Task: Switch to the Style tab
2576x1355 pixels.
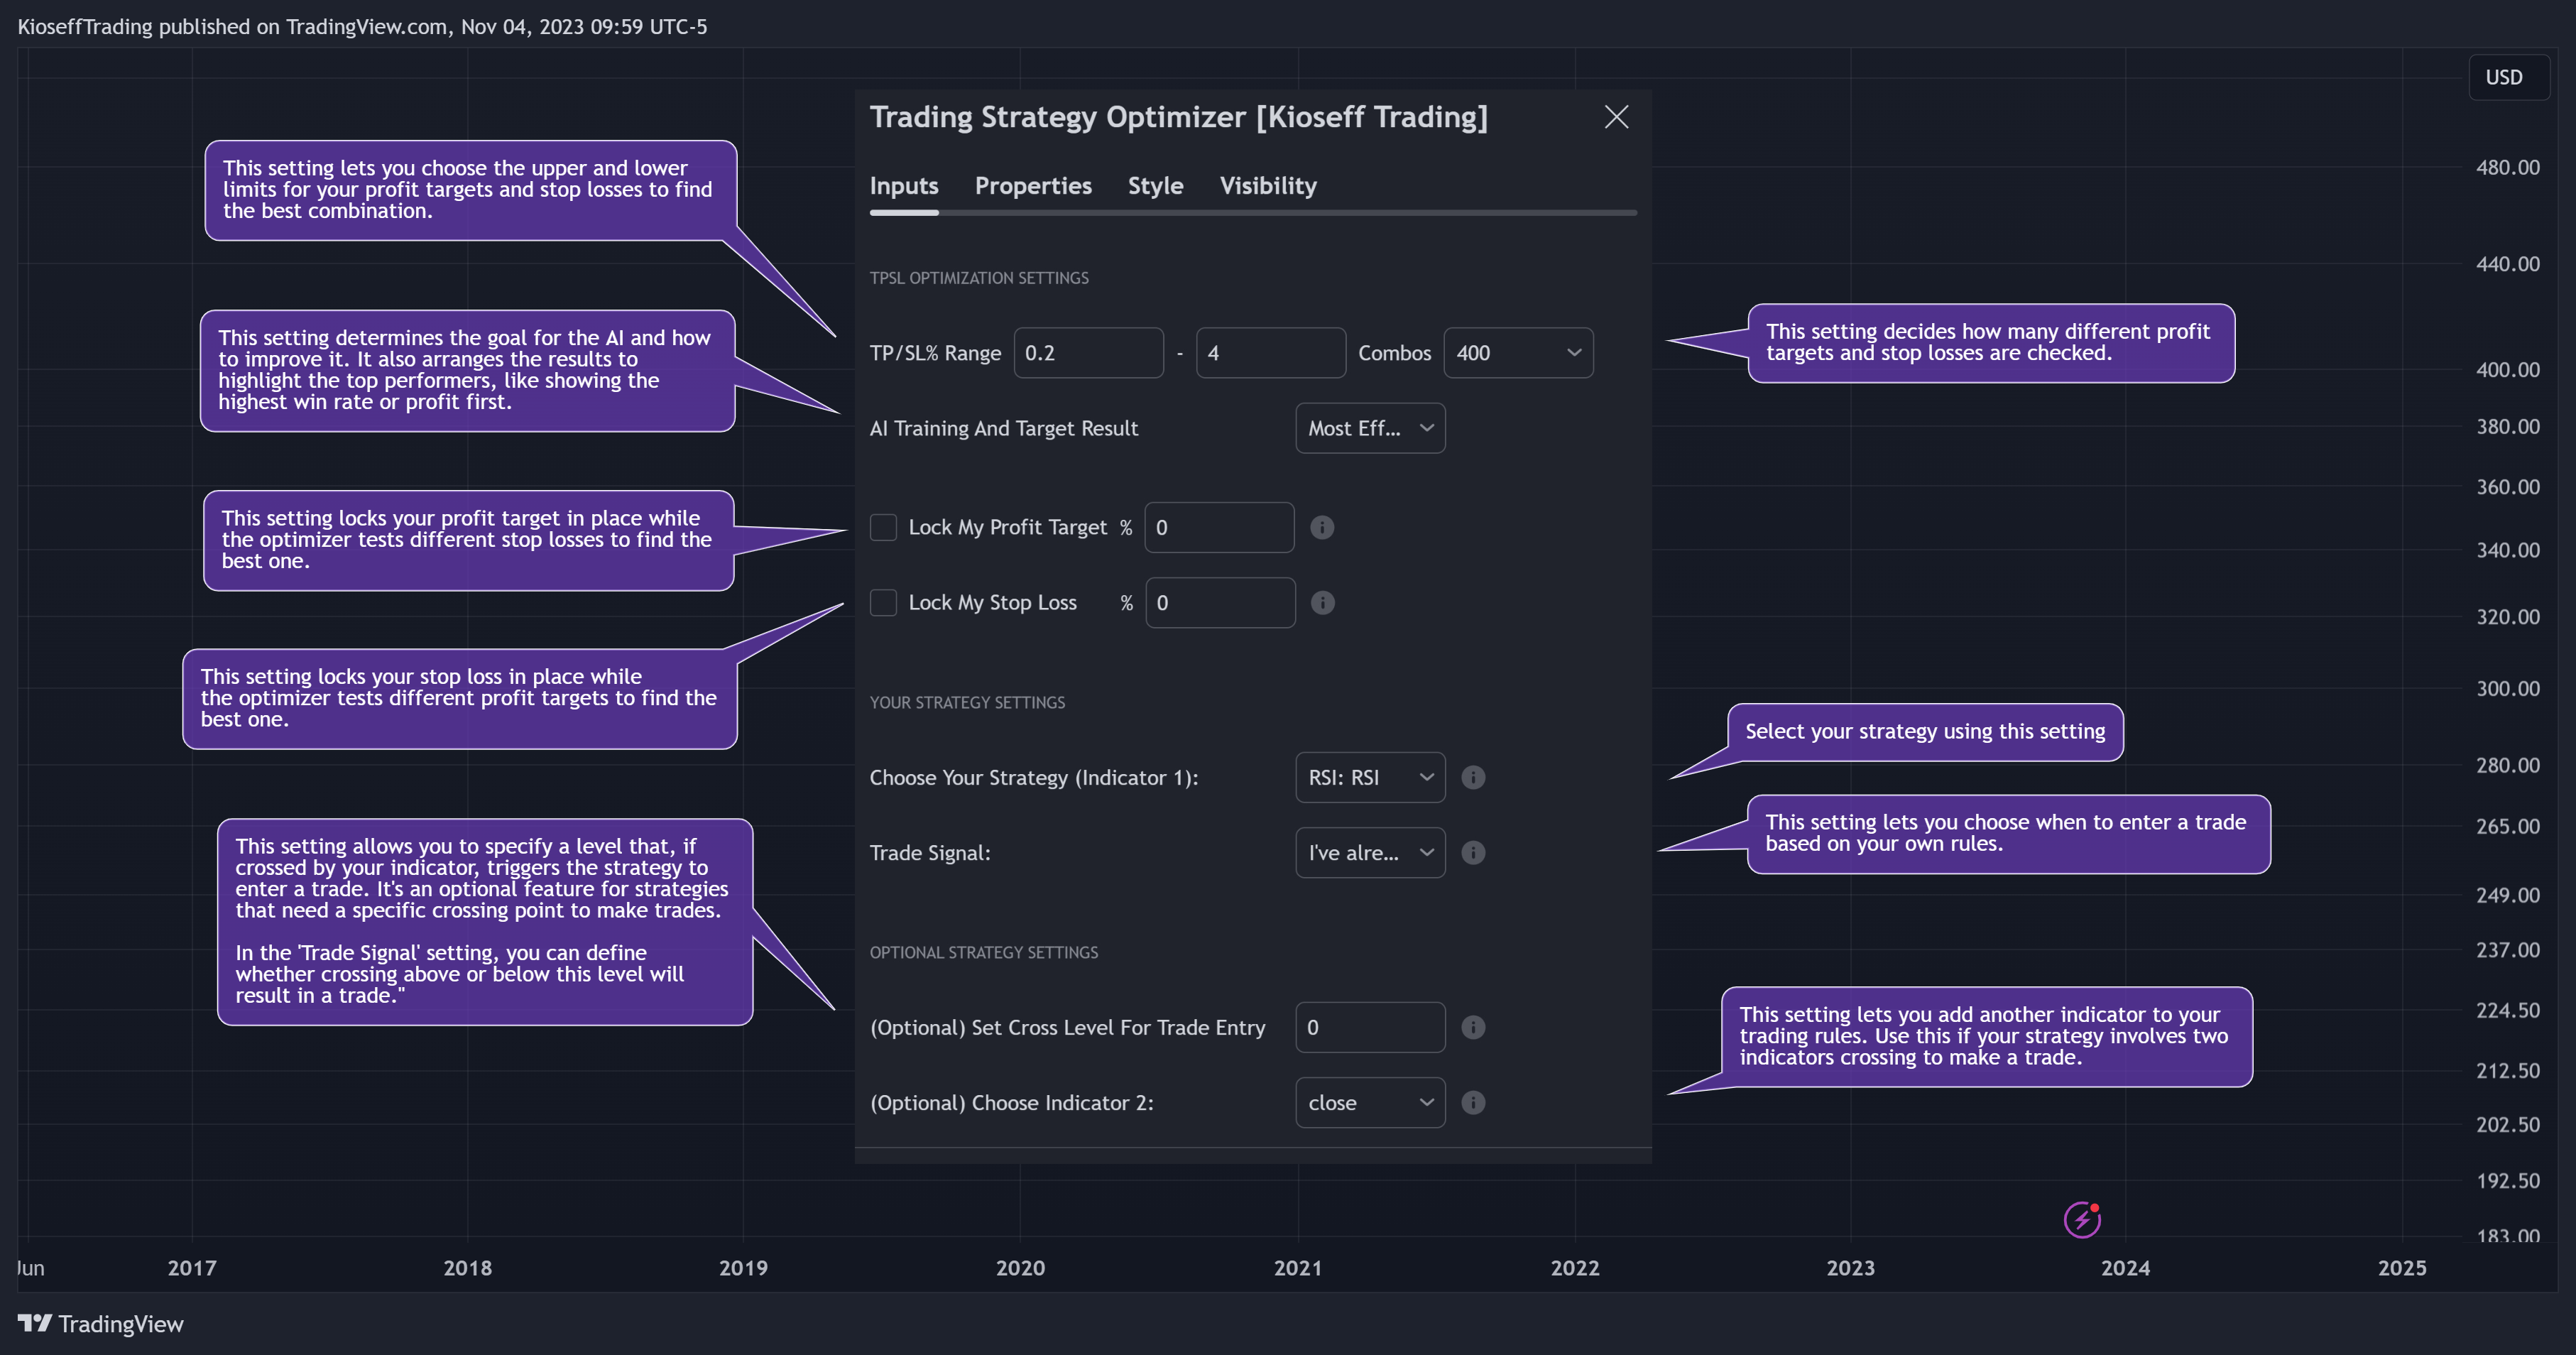Action: pos(1155,186)
